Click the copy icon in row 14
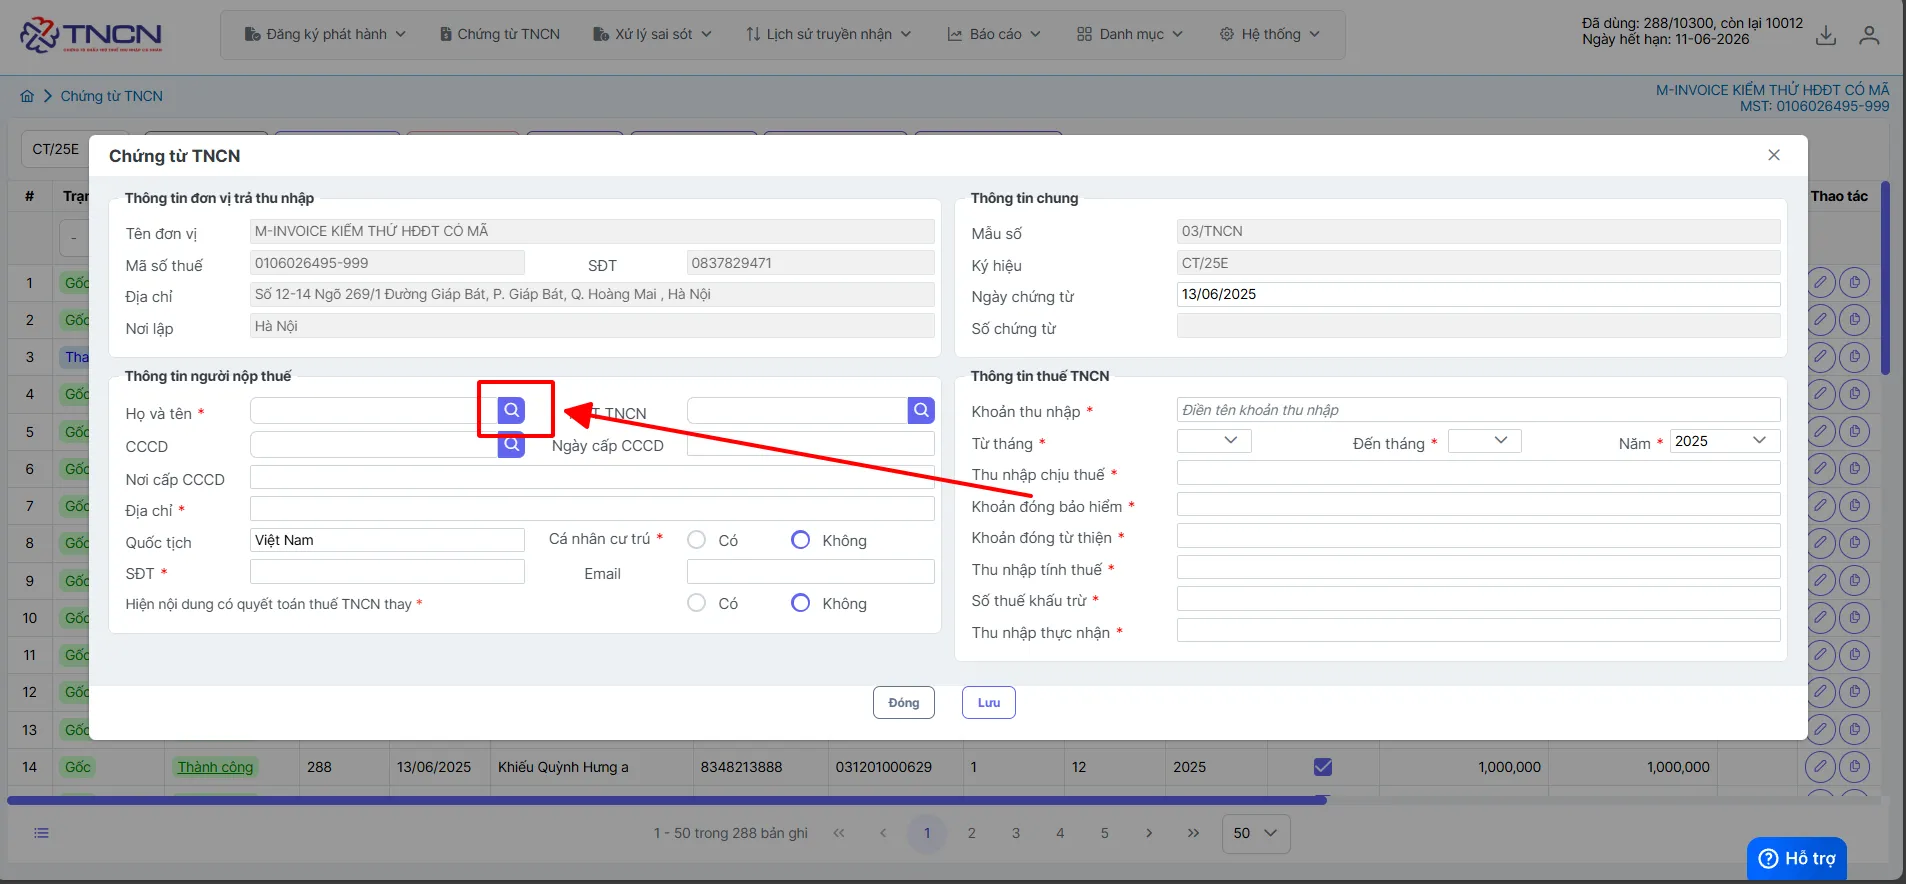Image resolution: width=1906 pixels, height=884 pixels. [1854, 767]
